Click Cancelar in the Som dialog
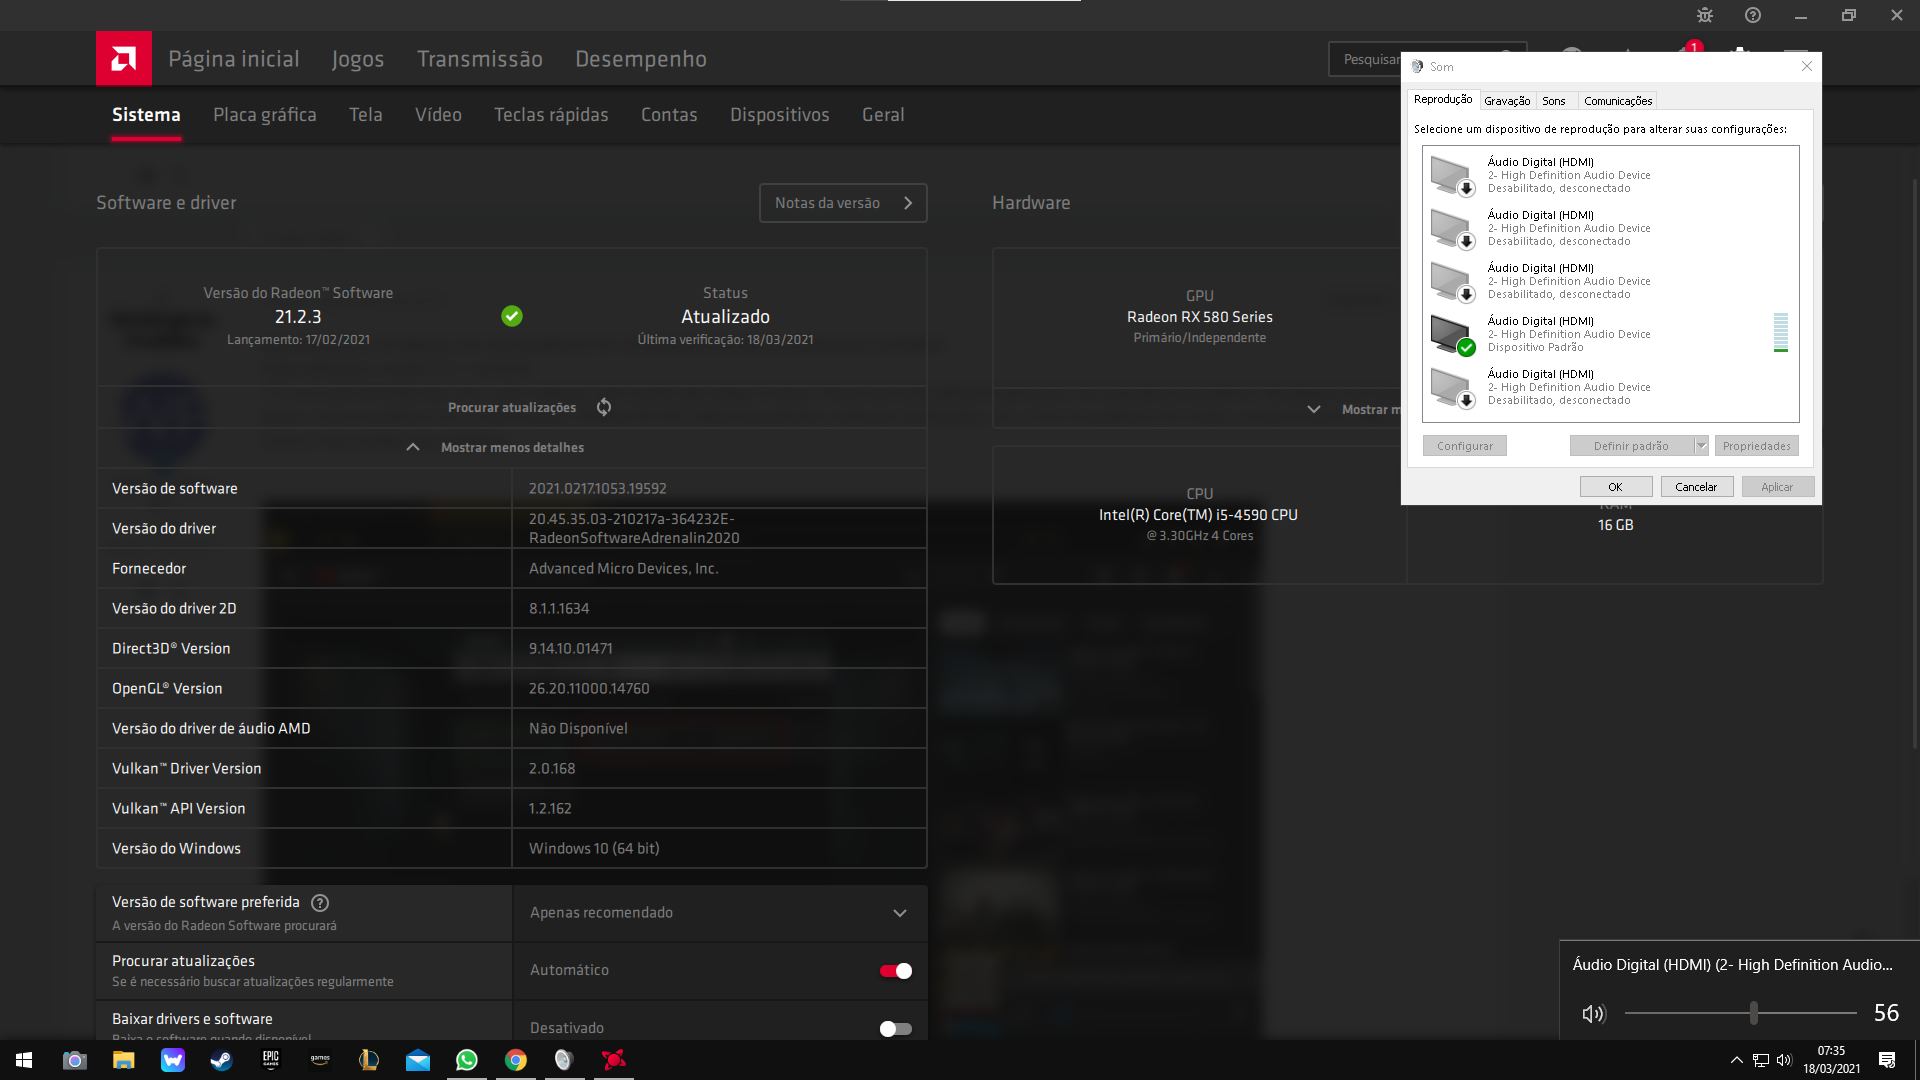1920x1080 pixels. (x=1696, y=487)
